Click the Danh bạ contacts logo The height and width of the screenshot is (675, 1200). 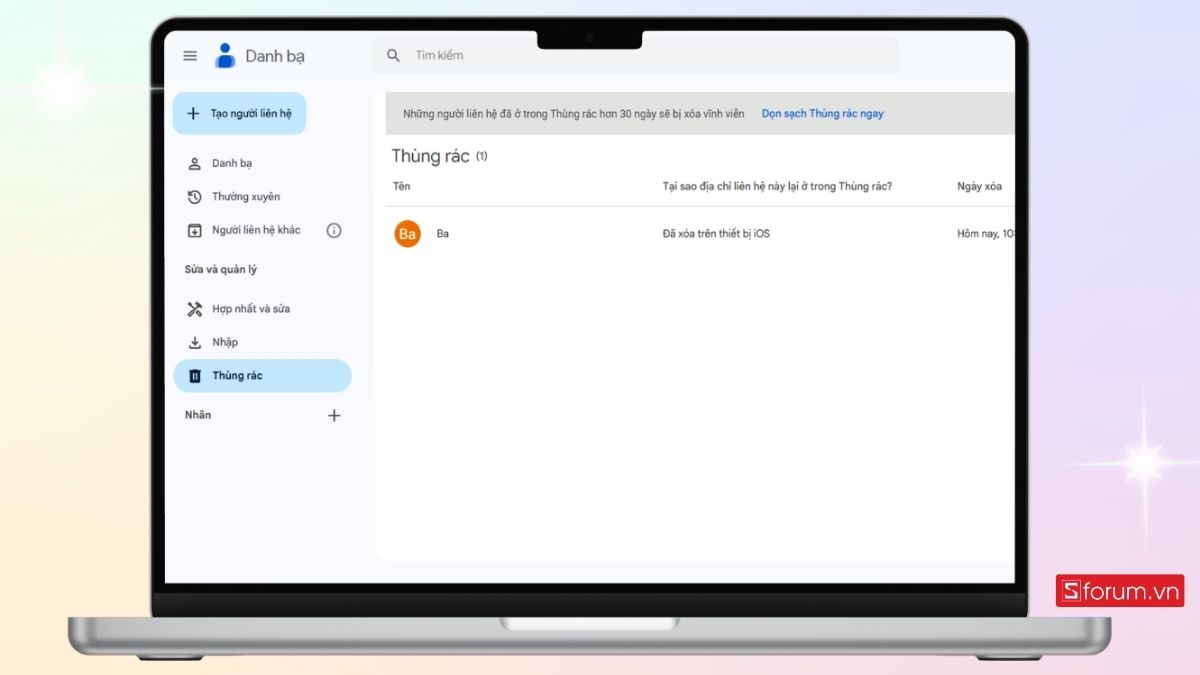click(225, 56)
